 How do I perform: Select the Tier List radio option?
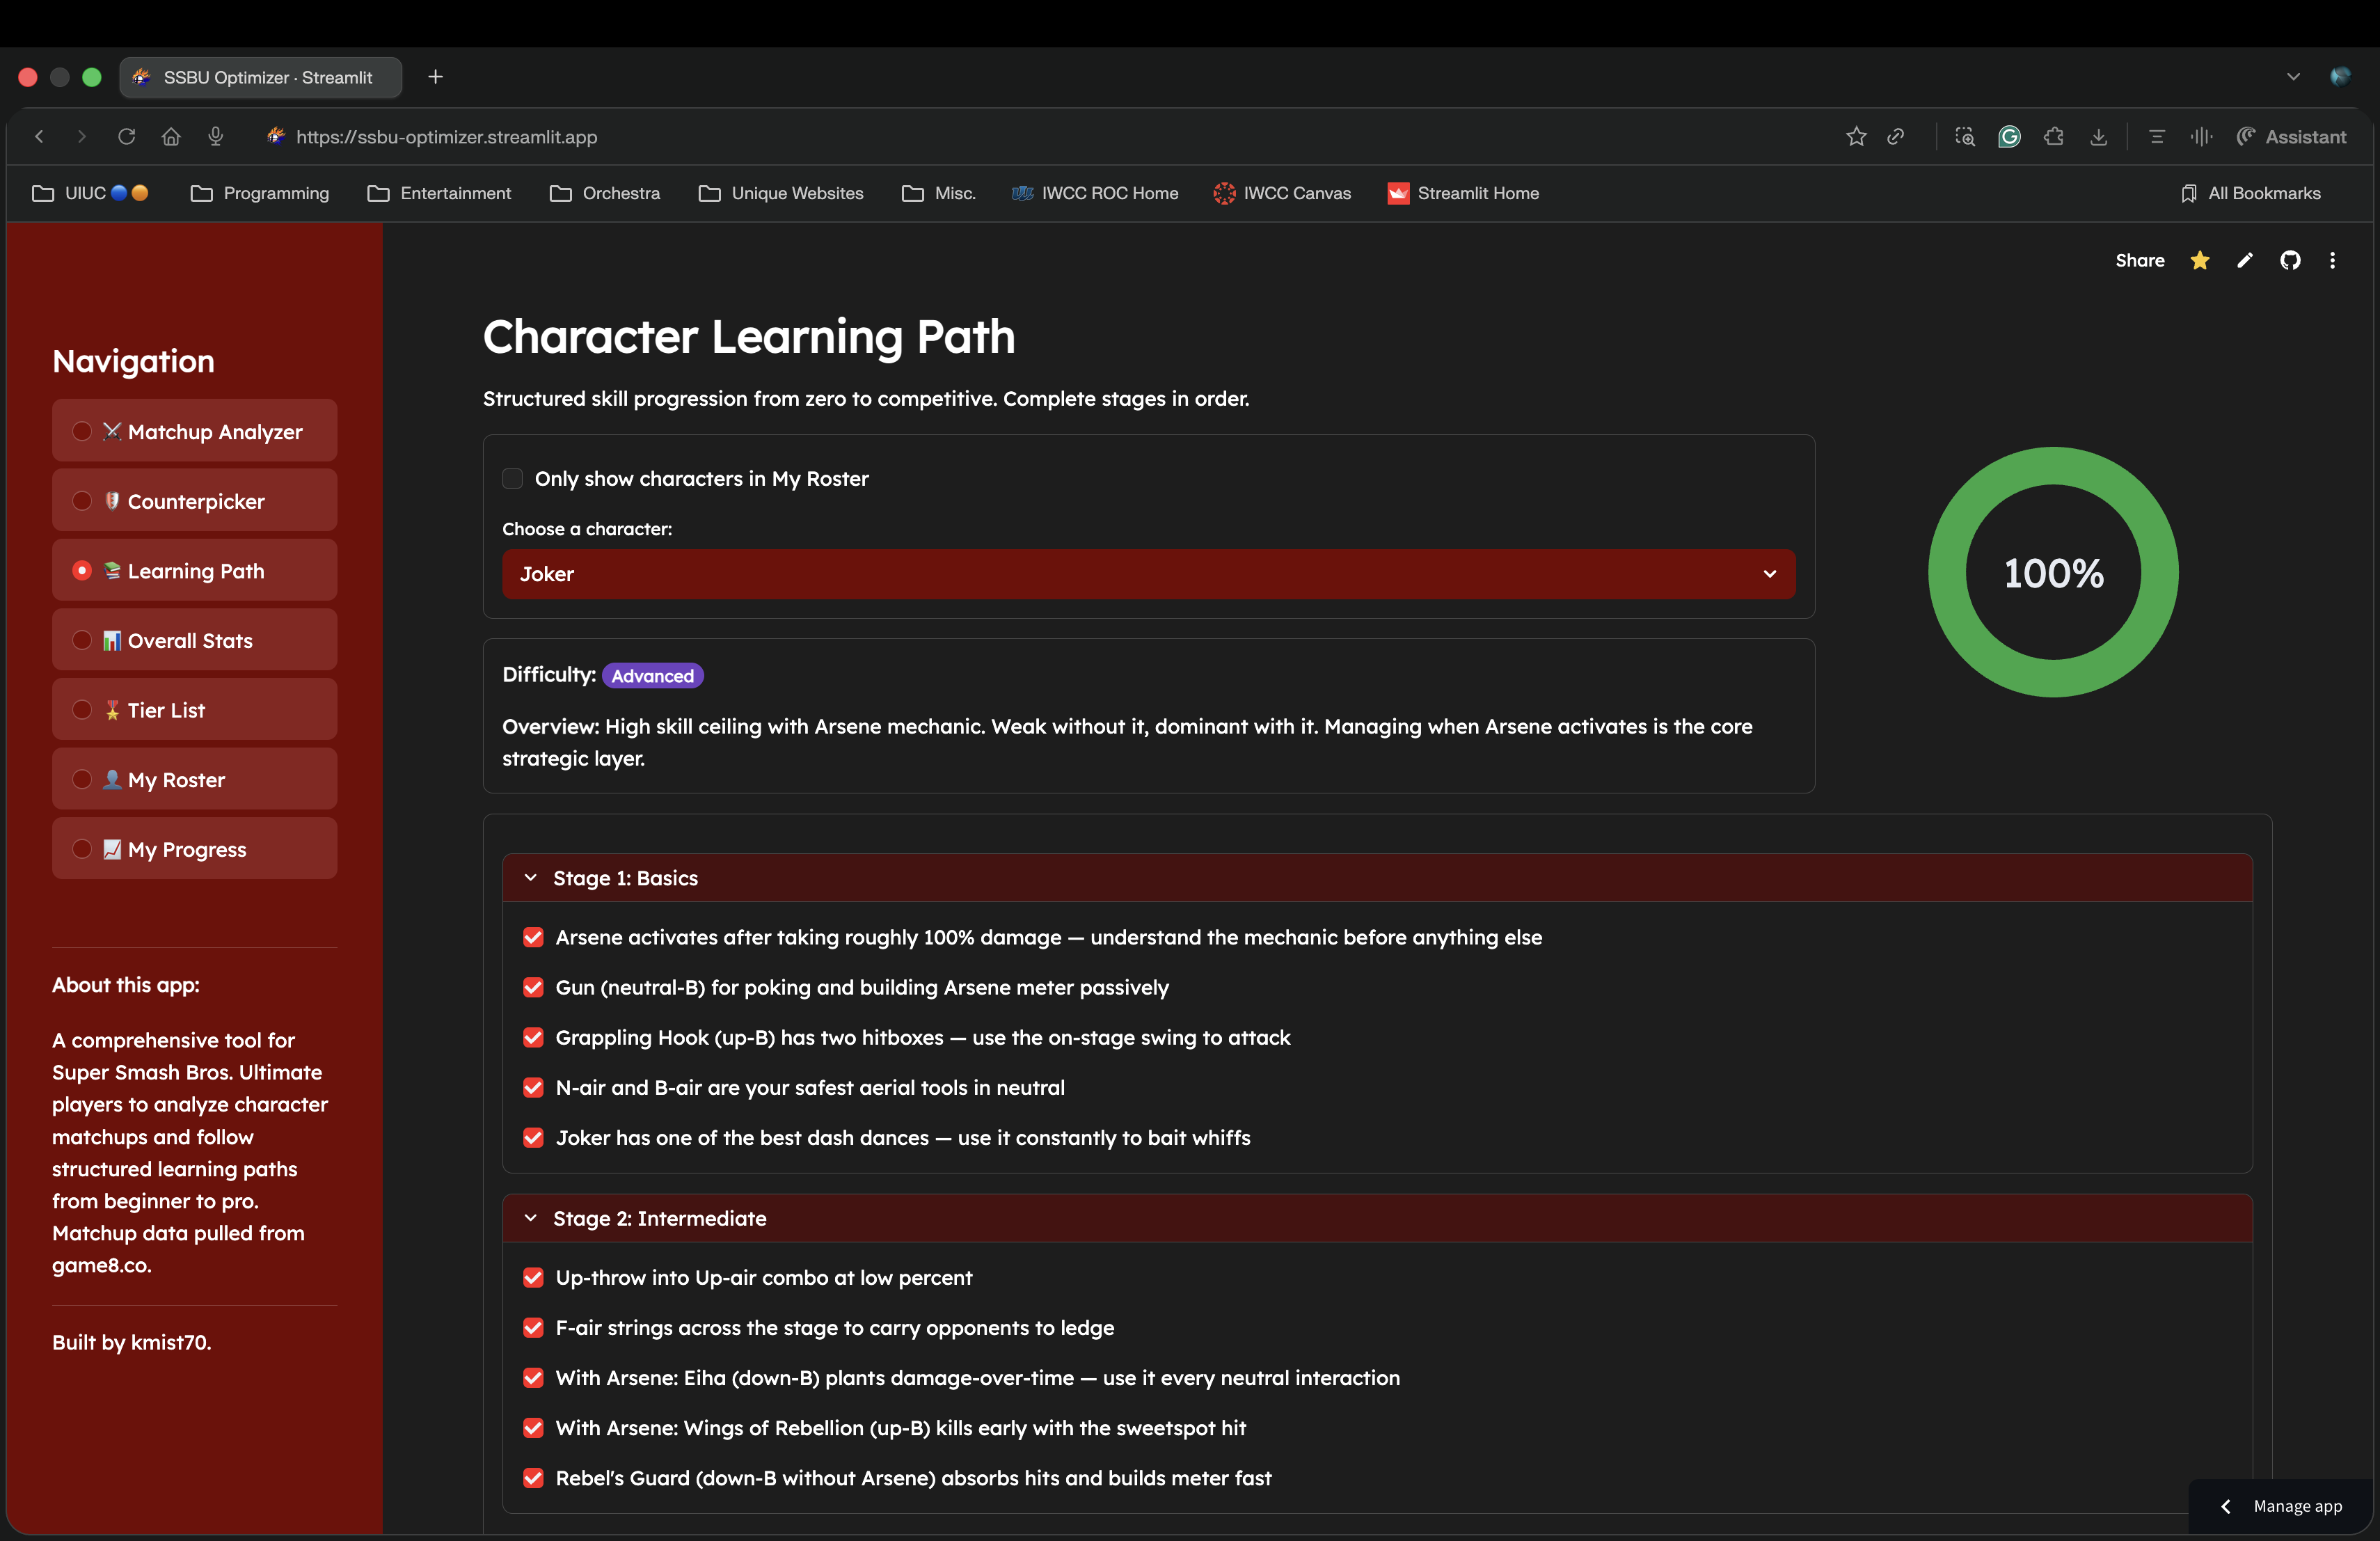click(x=82, y=709)
